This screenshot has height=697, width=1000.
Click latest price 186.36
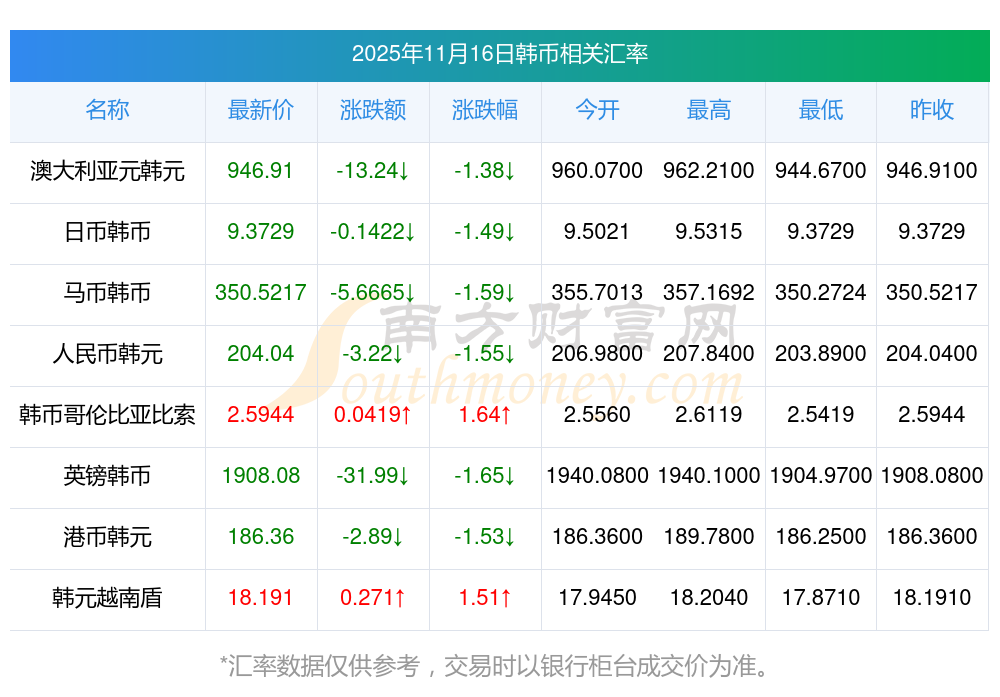[x=260, y=537]
